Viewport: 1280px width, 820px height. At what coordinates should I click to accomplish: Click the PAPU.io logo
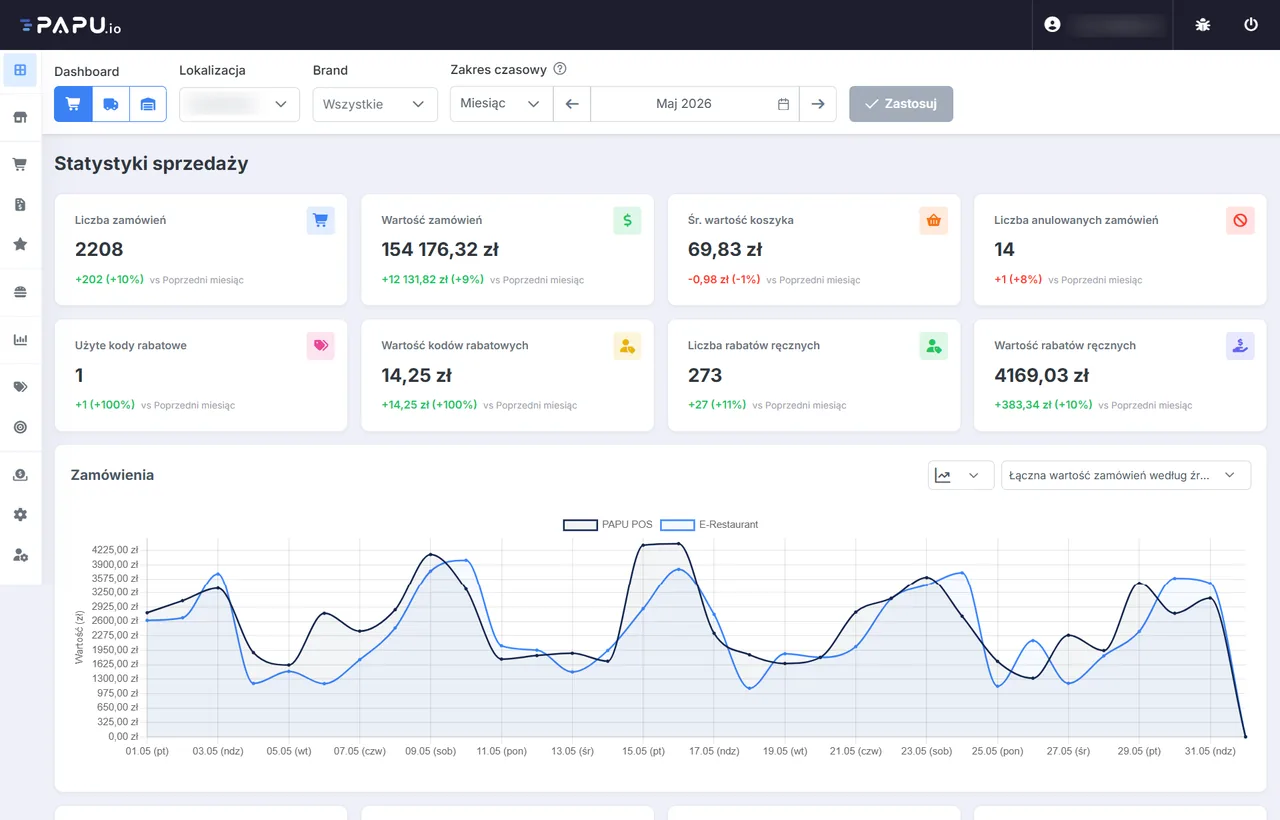coord(70,25)
